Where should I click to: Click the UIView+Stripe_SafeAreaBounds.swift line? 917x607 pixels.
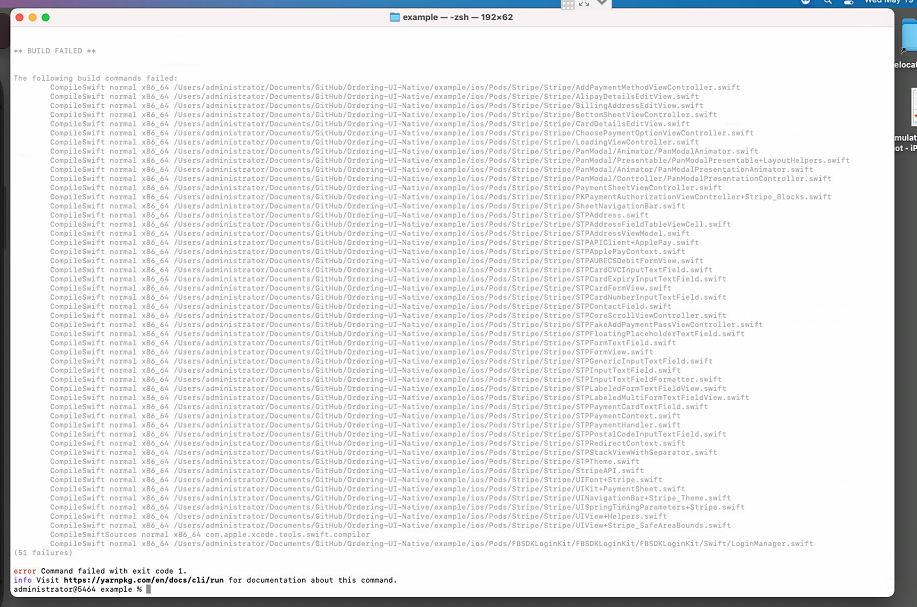pos(390,525)
